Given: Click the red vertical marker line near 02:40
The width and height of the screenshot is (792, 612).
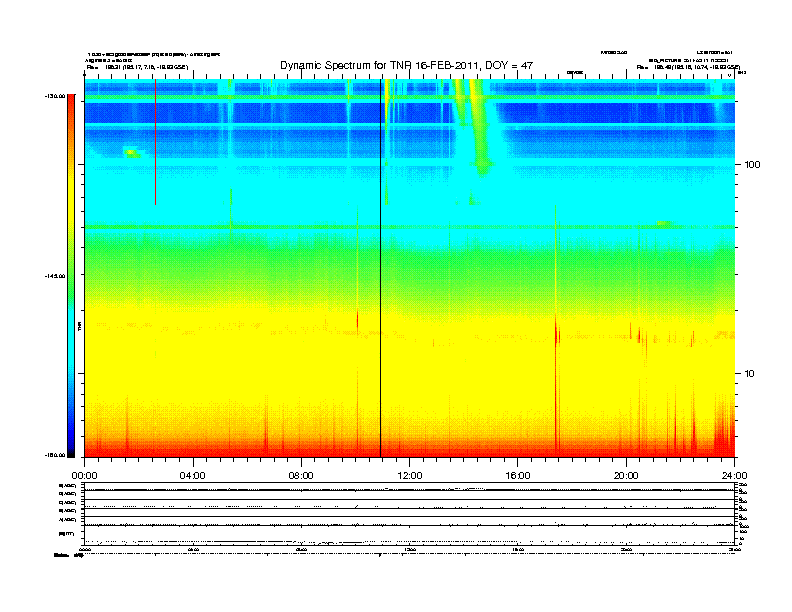Looking at the screenshot, I should click(156, 142).
